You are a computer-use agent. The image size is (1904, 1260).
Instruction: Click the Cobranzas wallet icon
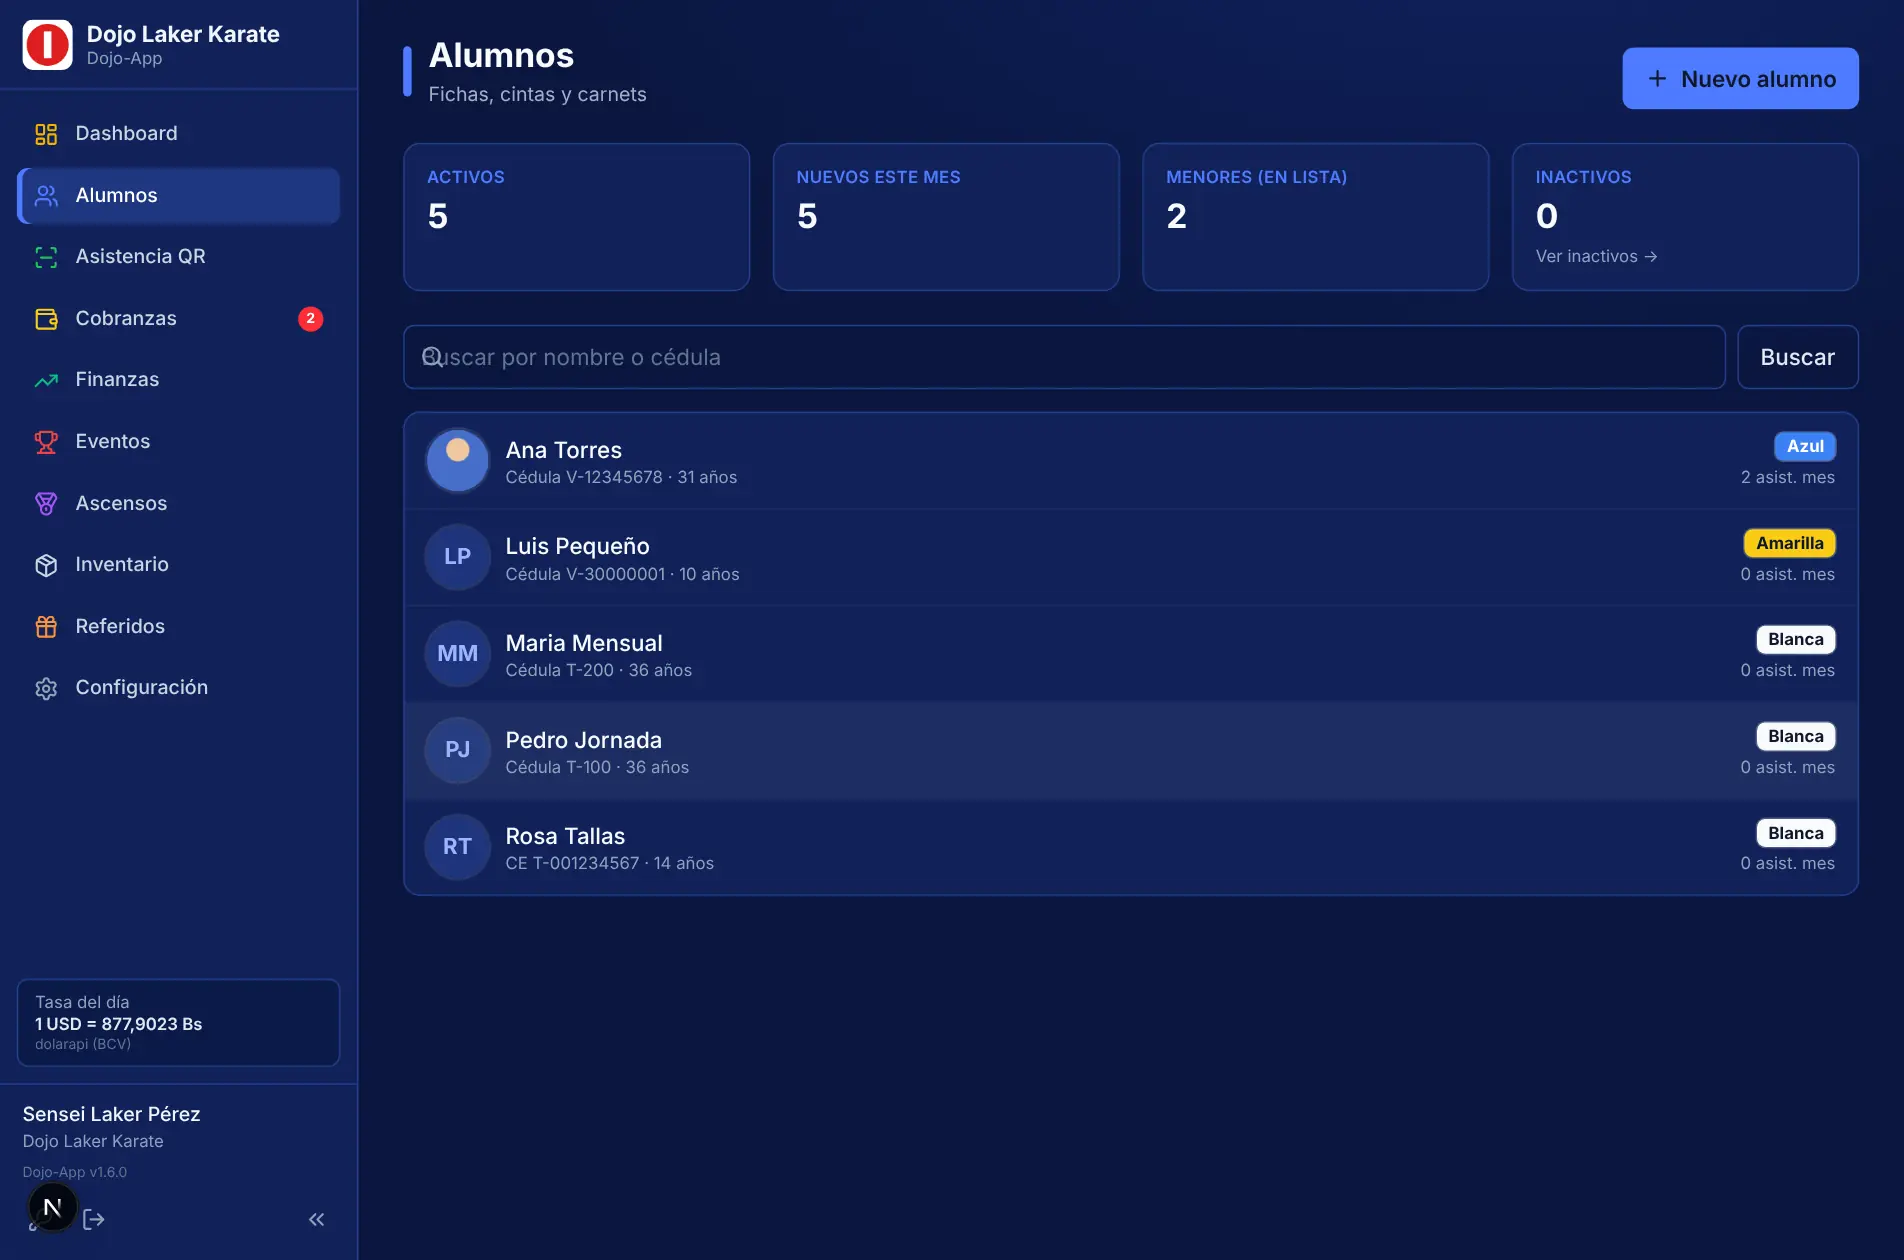[x=46, y=319]
